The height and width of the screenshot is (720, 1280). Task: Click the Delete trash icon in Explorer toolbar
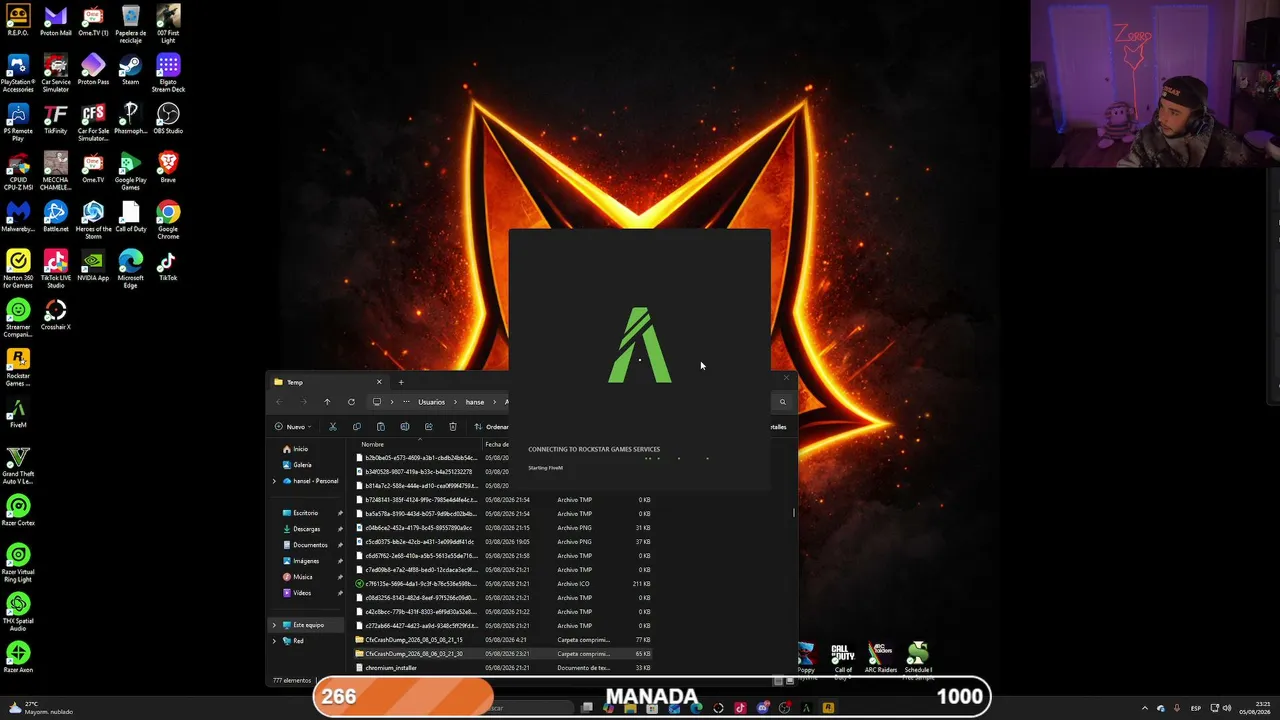coord(453,427)
